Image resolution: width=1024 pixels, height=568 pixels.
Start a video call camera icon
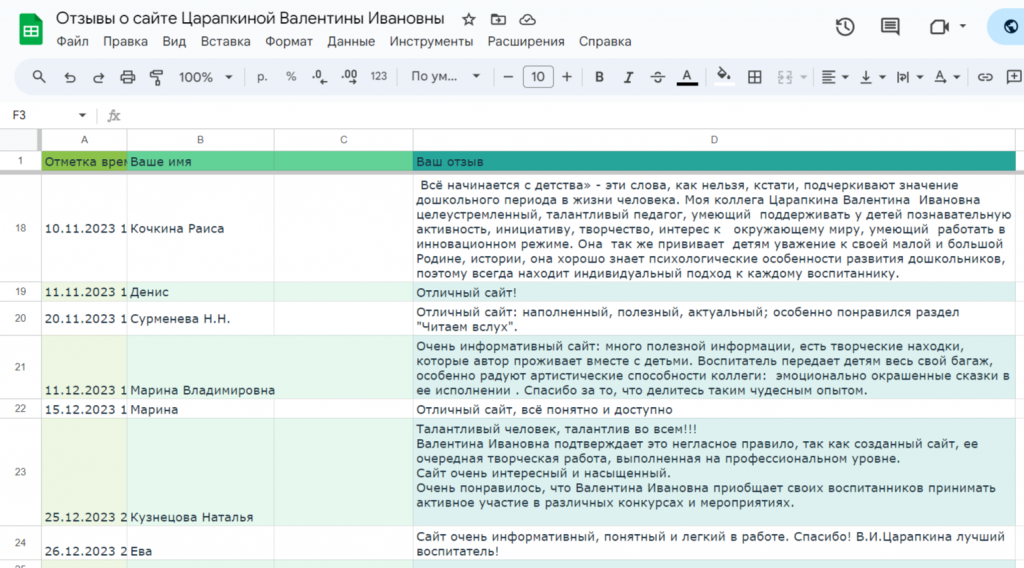(939, 27)
